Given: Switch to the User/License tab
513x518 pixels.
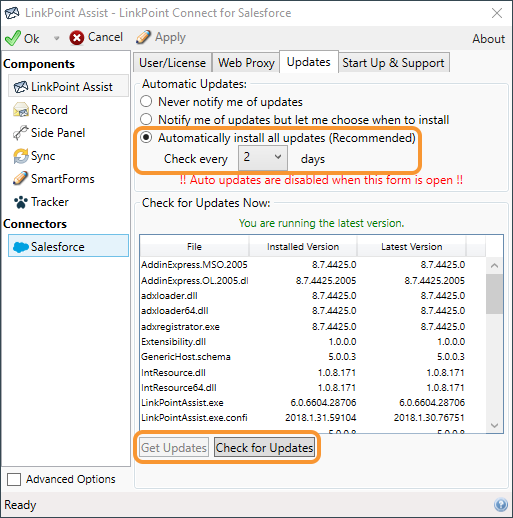Looking at the screenshot, I should [172, 63].
